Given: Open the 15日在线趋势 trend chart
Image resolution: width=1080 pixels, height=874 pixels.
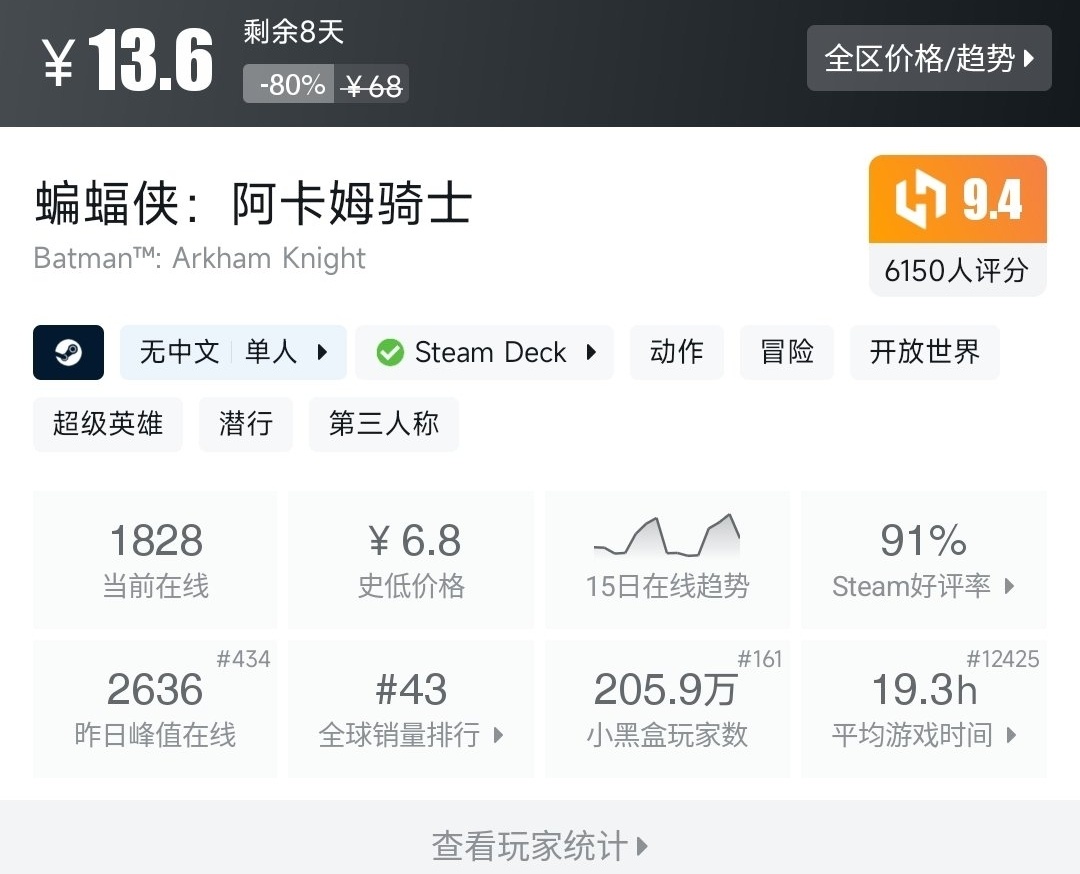Looking at the screenshot, I should [x=667, y=559].
